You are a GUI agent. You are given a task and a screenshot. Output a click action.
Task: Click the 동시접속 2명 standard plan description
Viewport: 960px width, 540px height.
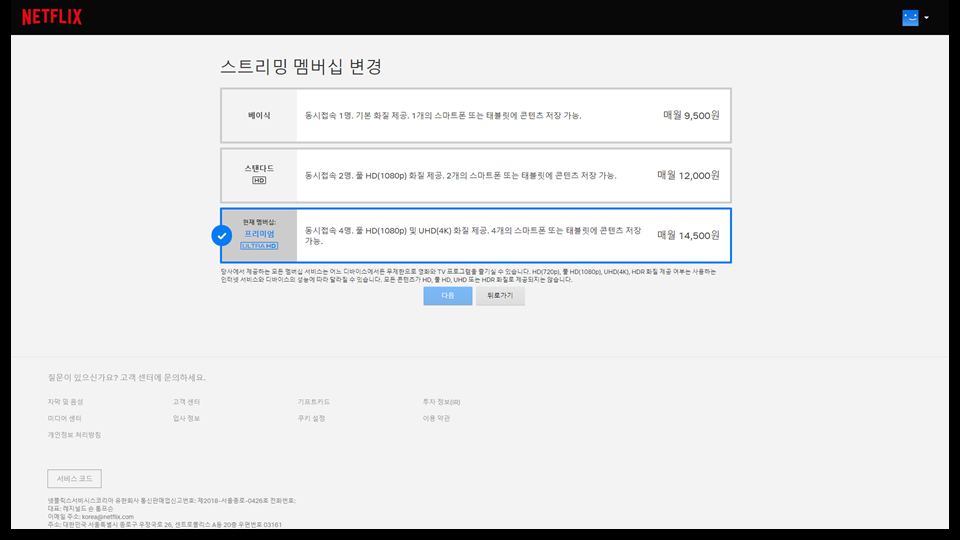(x=460, y=175)
